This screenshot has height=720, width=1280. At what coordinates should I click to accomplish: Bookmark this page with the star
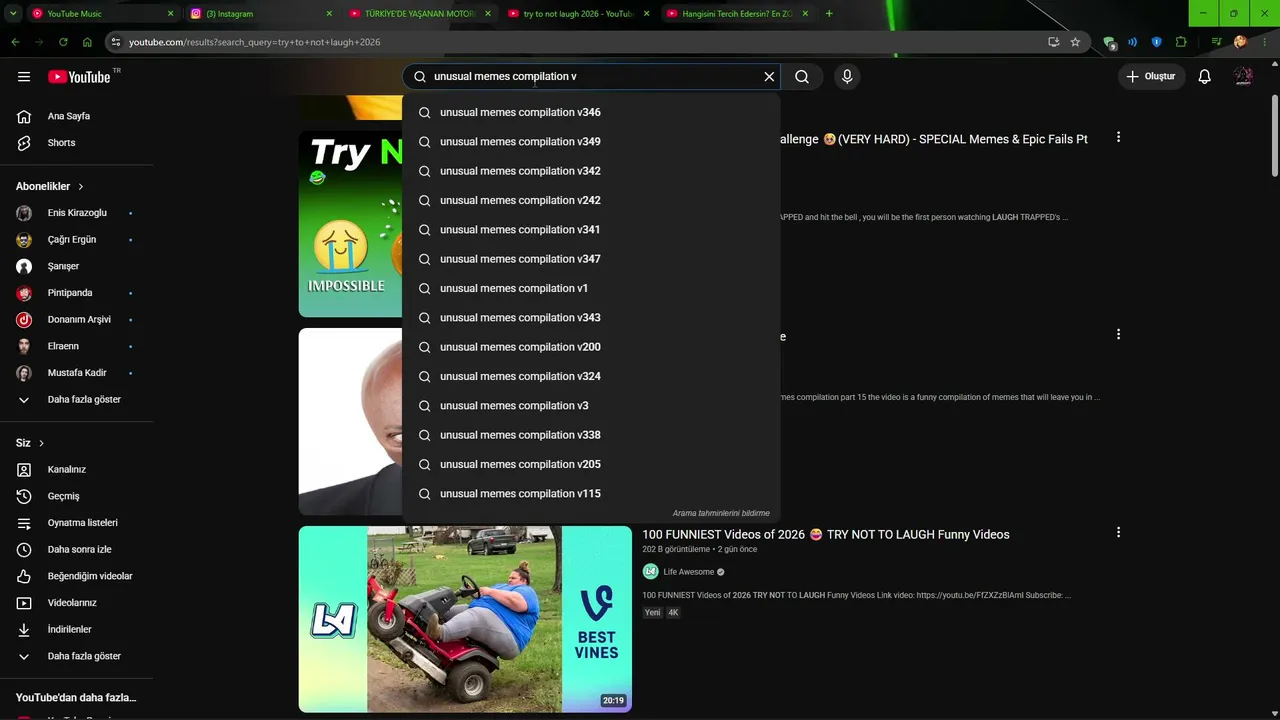pos(1075,42)
